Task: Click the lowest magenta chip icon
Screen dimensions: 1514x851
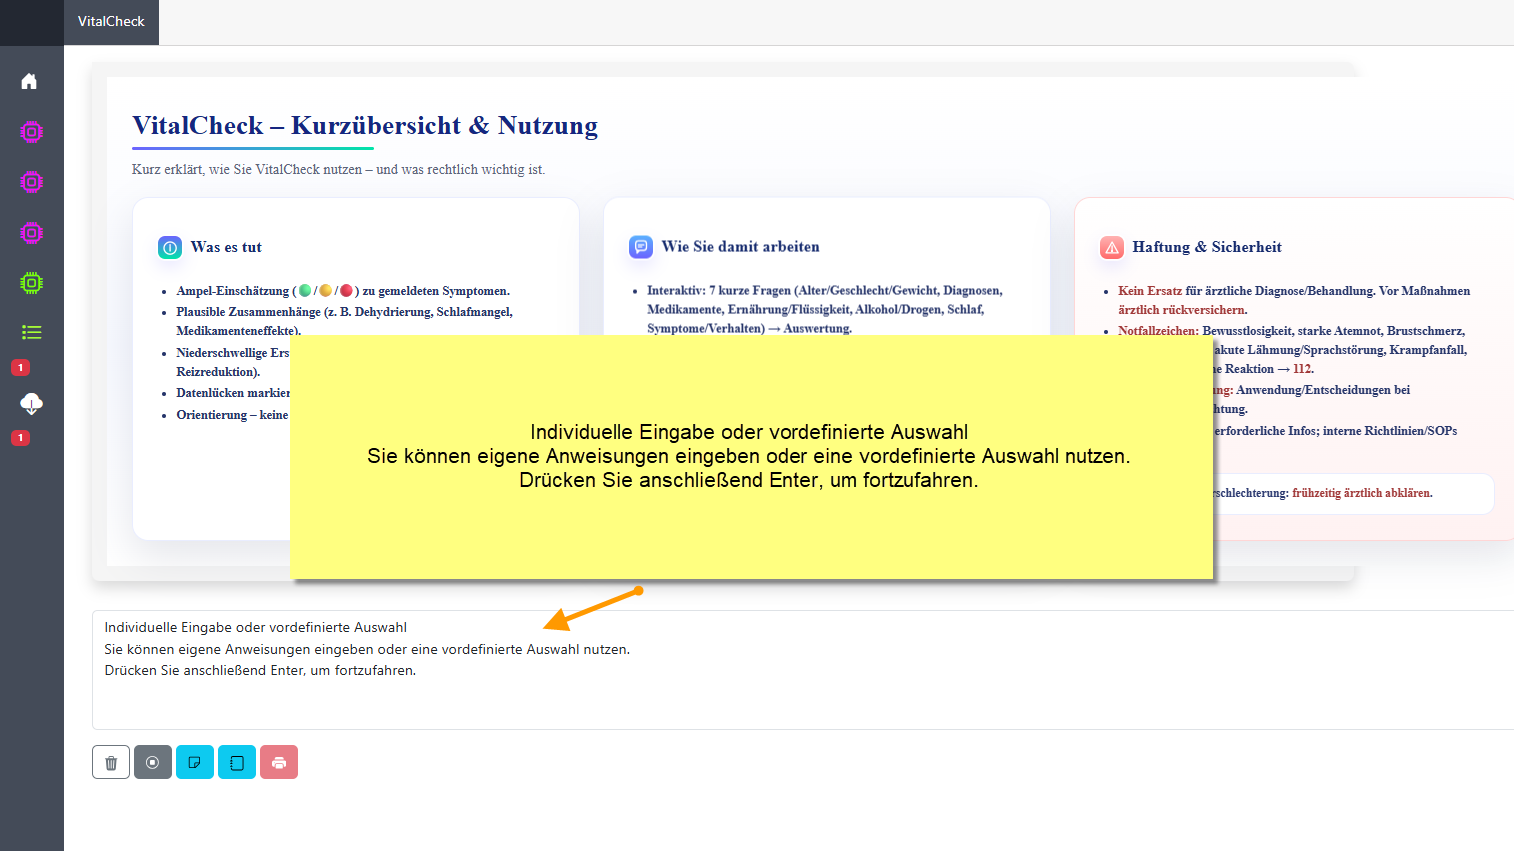Action: (31, 233)
